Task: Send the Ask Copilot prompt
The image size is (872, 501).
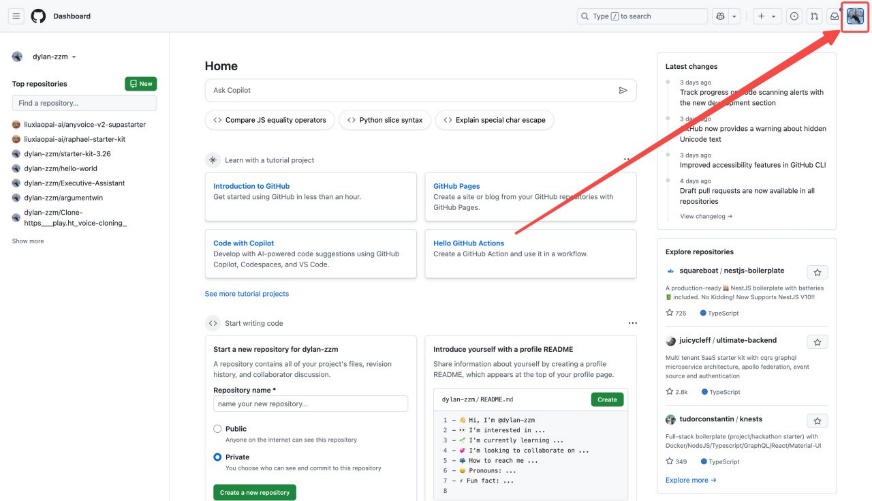Action: click(x=623, y=90)
